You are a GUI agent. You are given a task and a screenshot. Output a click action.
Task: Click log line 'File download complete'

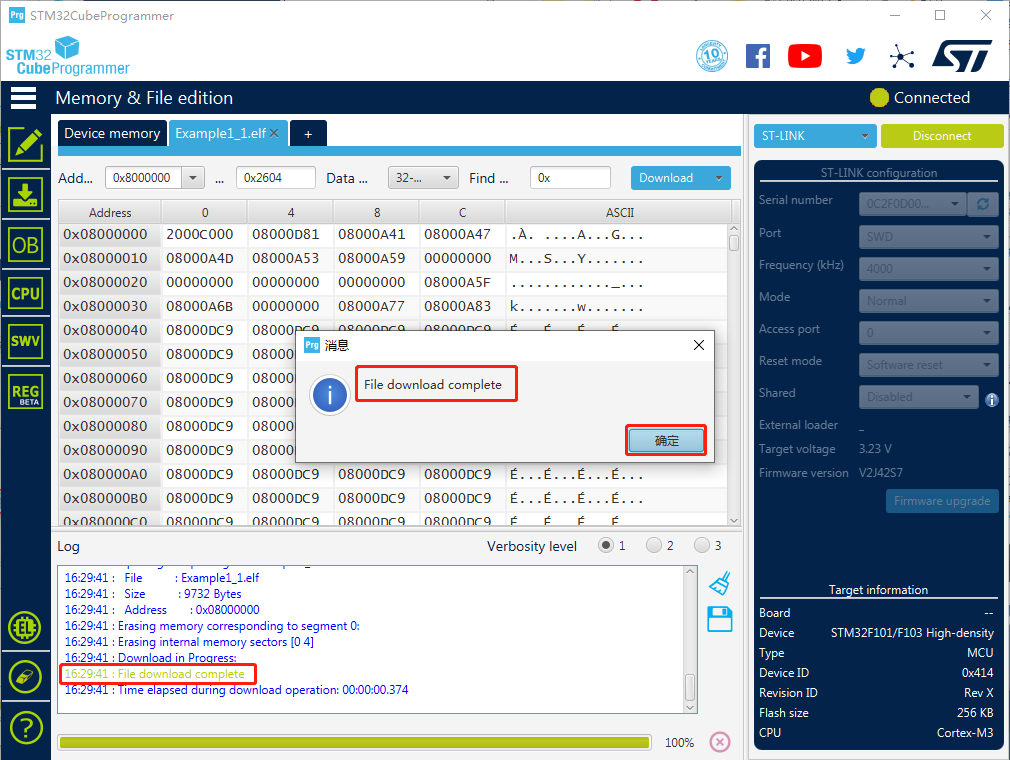[155, 674]
